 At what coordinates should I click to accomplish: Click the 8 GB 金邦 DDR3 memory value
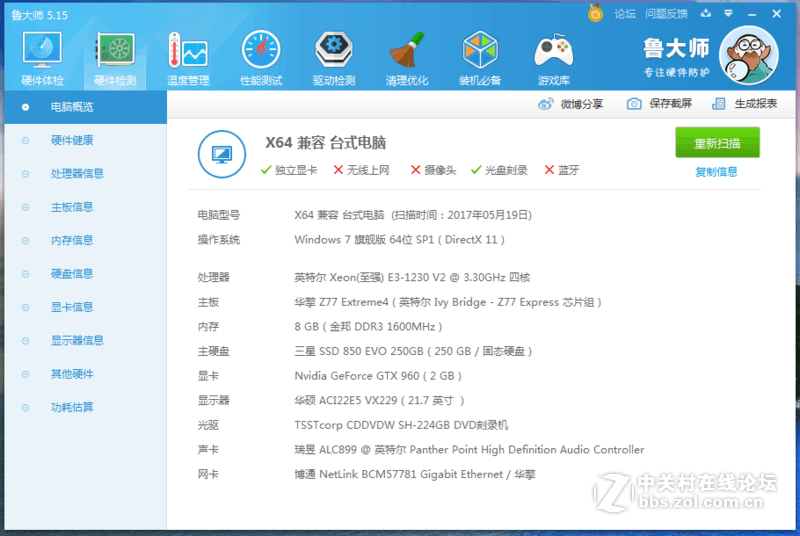(368, 326)
